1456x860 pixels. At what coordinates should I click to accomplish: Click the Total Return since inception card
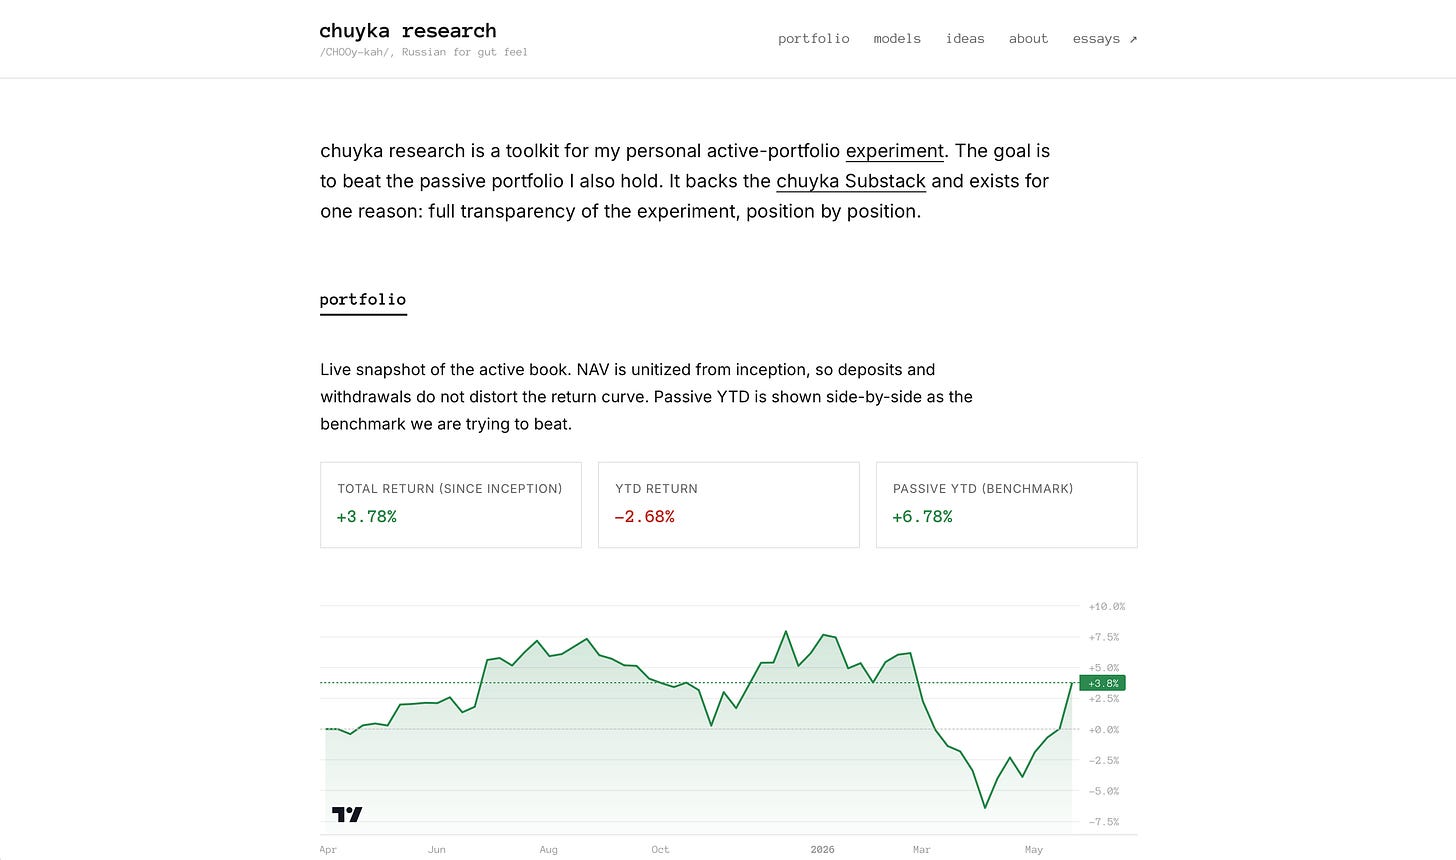(451, 505)
